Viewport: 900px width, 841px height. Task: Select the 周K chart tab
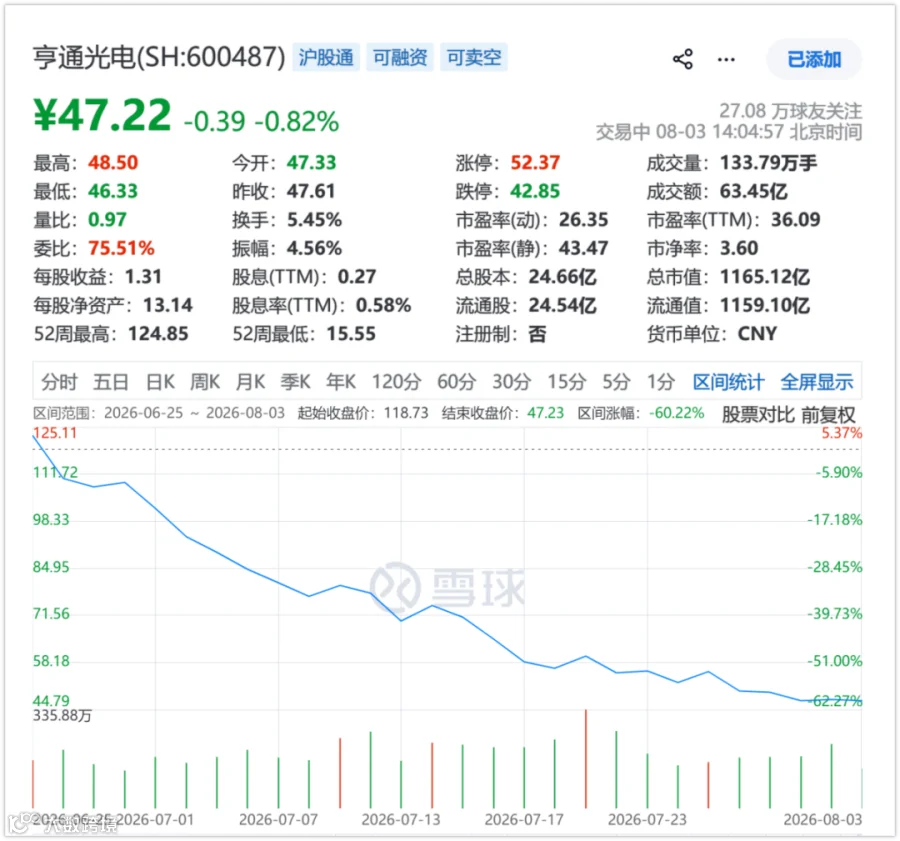pos(205,382)
